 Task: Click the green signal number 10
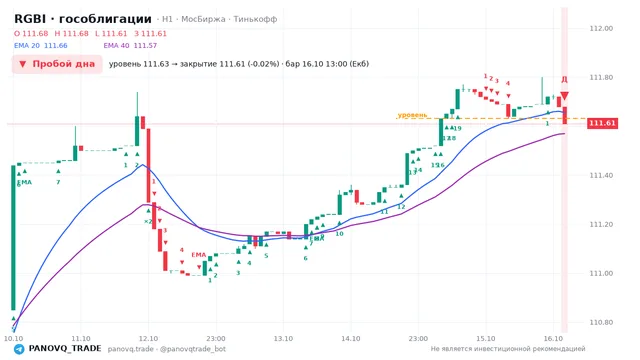tap(339, 233)
